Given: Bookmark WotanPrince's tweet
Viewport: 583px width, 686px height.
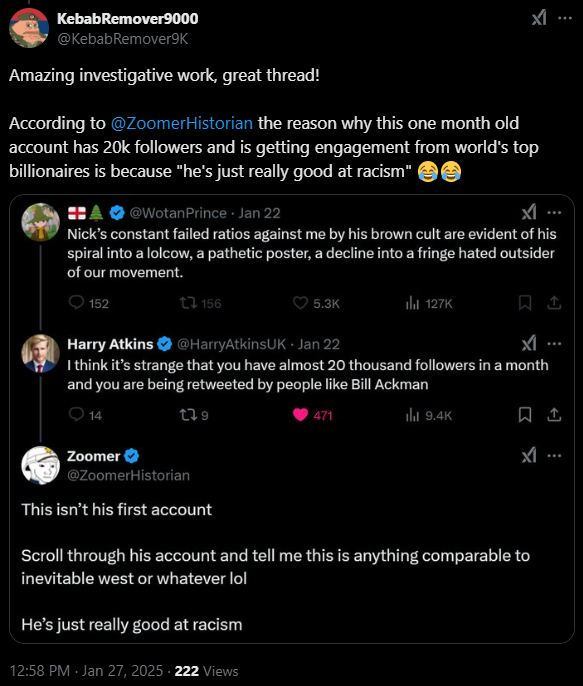Looking at the screenshot, I should 525,303.
